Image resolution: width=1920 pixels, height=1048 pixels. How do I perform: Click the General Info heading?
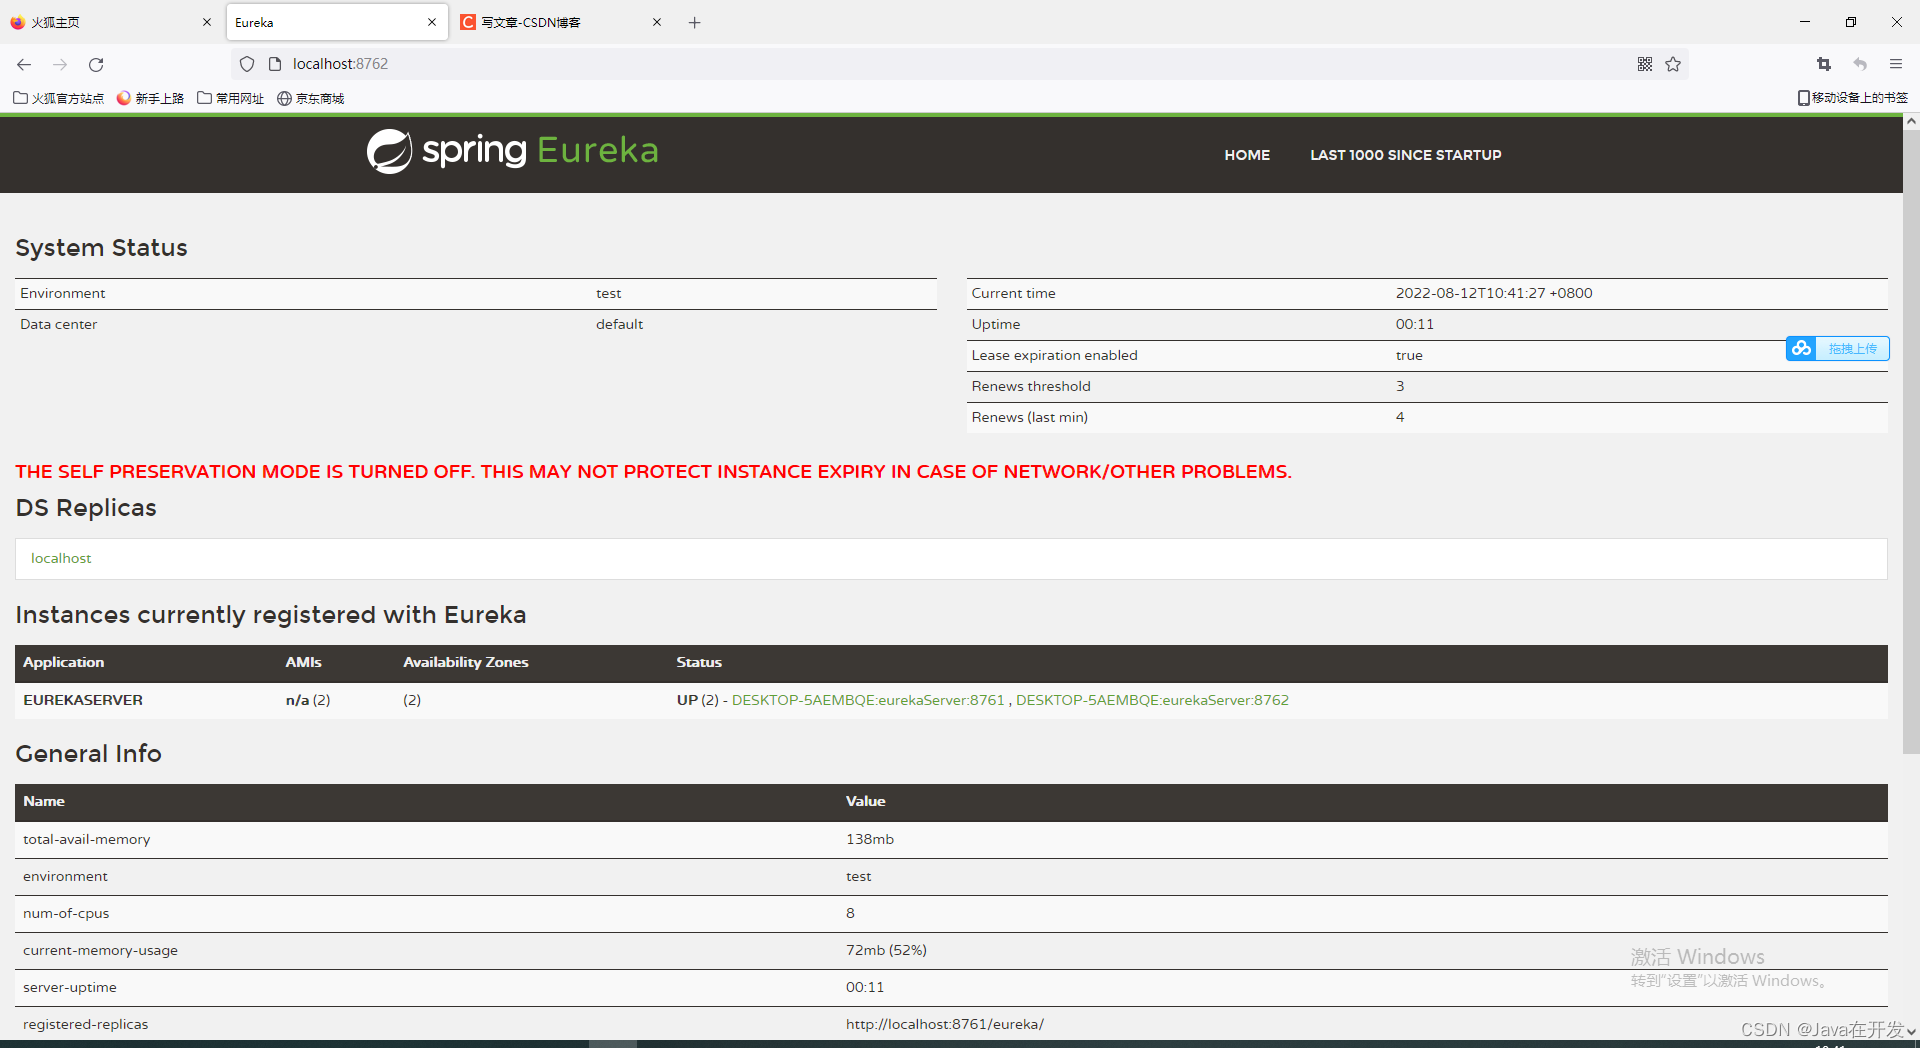[88, 753]
